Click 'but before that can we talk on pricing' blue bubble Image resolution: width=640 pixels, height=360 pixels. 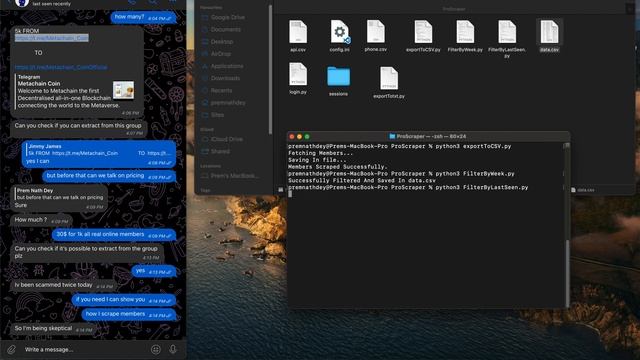click(x=109, y=176)
